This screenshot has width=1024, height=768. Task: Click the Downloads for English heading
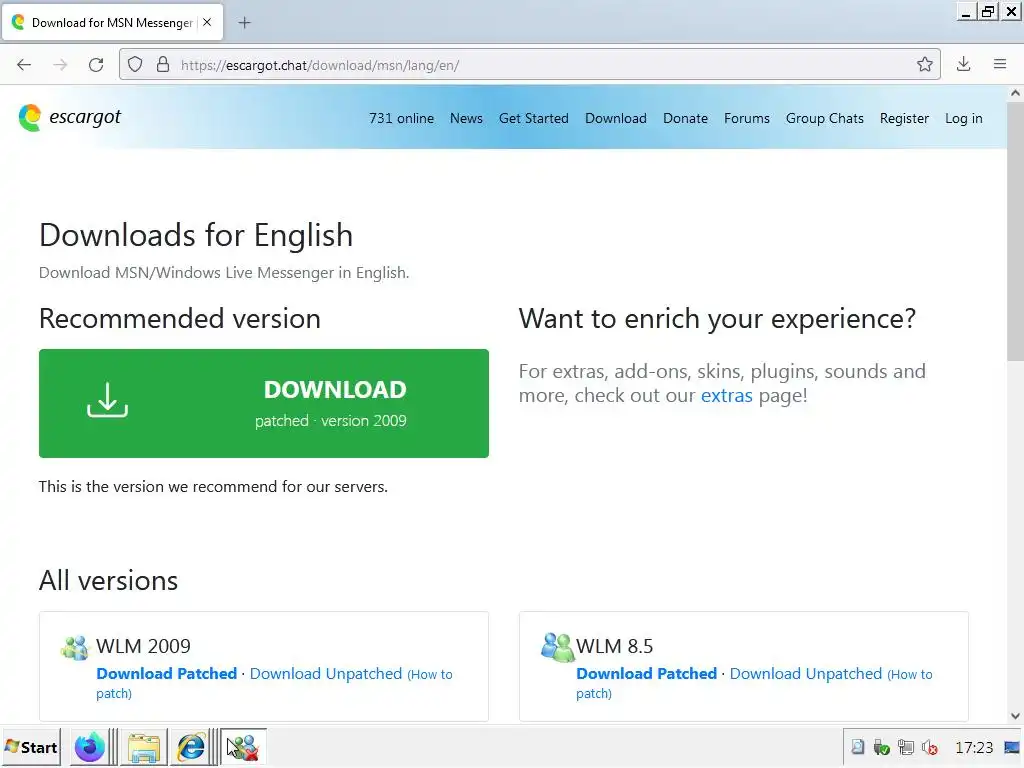click(196, 235)
